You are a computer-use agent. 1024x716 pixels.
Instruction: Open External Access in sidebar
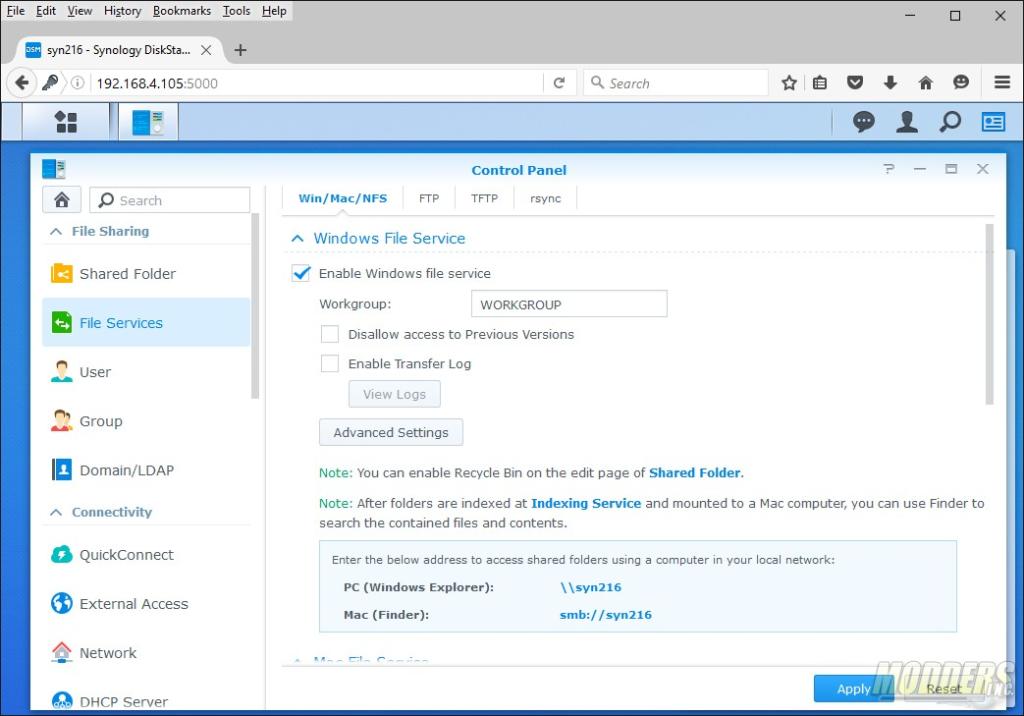click(133, 604)
